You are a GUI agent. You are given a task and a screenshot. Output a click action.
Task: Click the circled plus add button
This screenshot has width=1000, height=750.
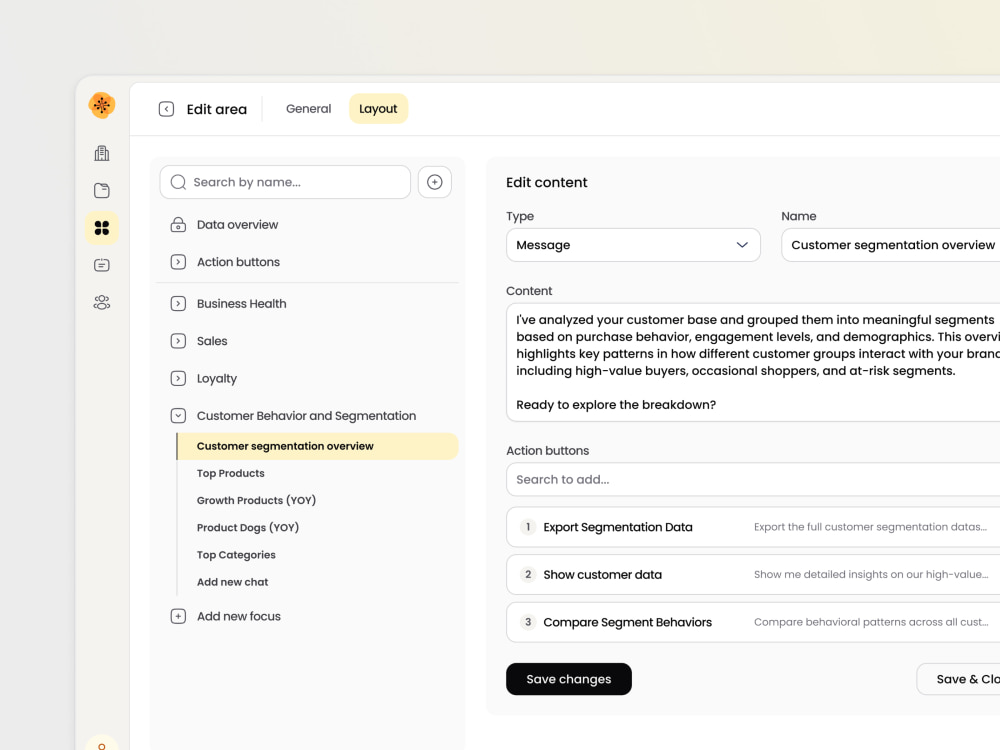[x=435, y=182]
